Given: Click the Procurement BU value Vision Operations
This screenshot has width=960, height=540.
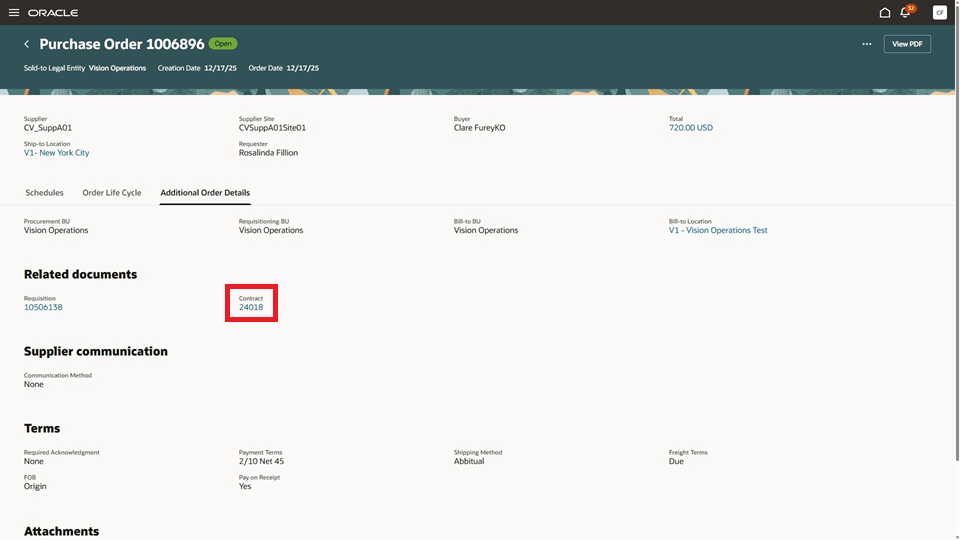Looking at the screenshot, I should point(56,230).
